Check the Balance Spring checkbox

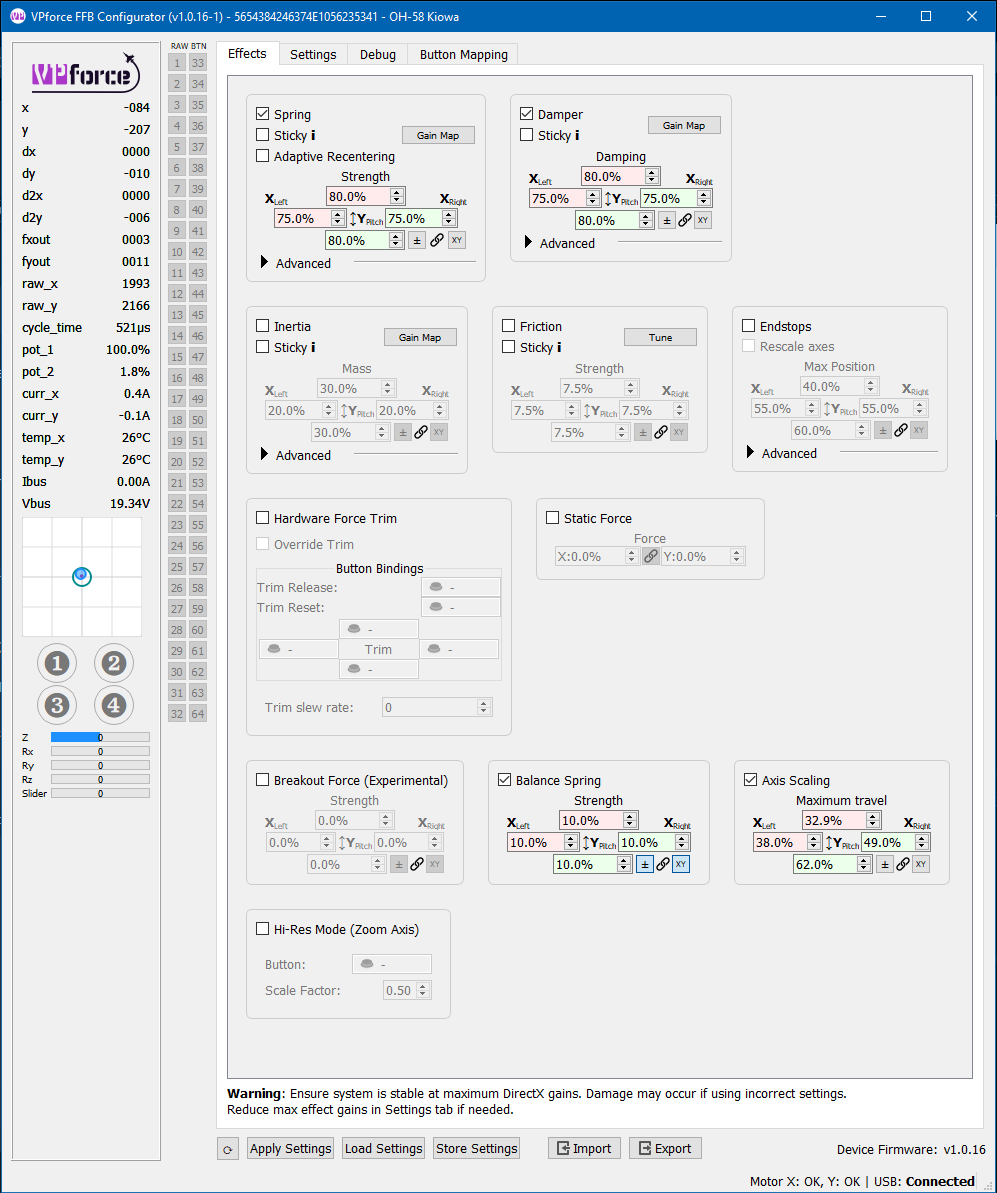tap(504, 780)
